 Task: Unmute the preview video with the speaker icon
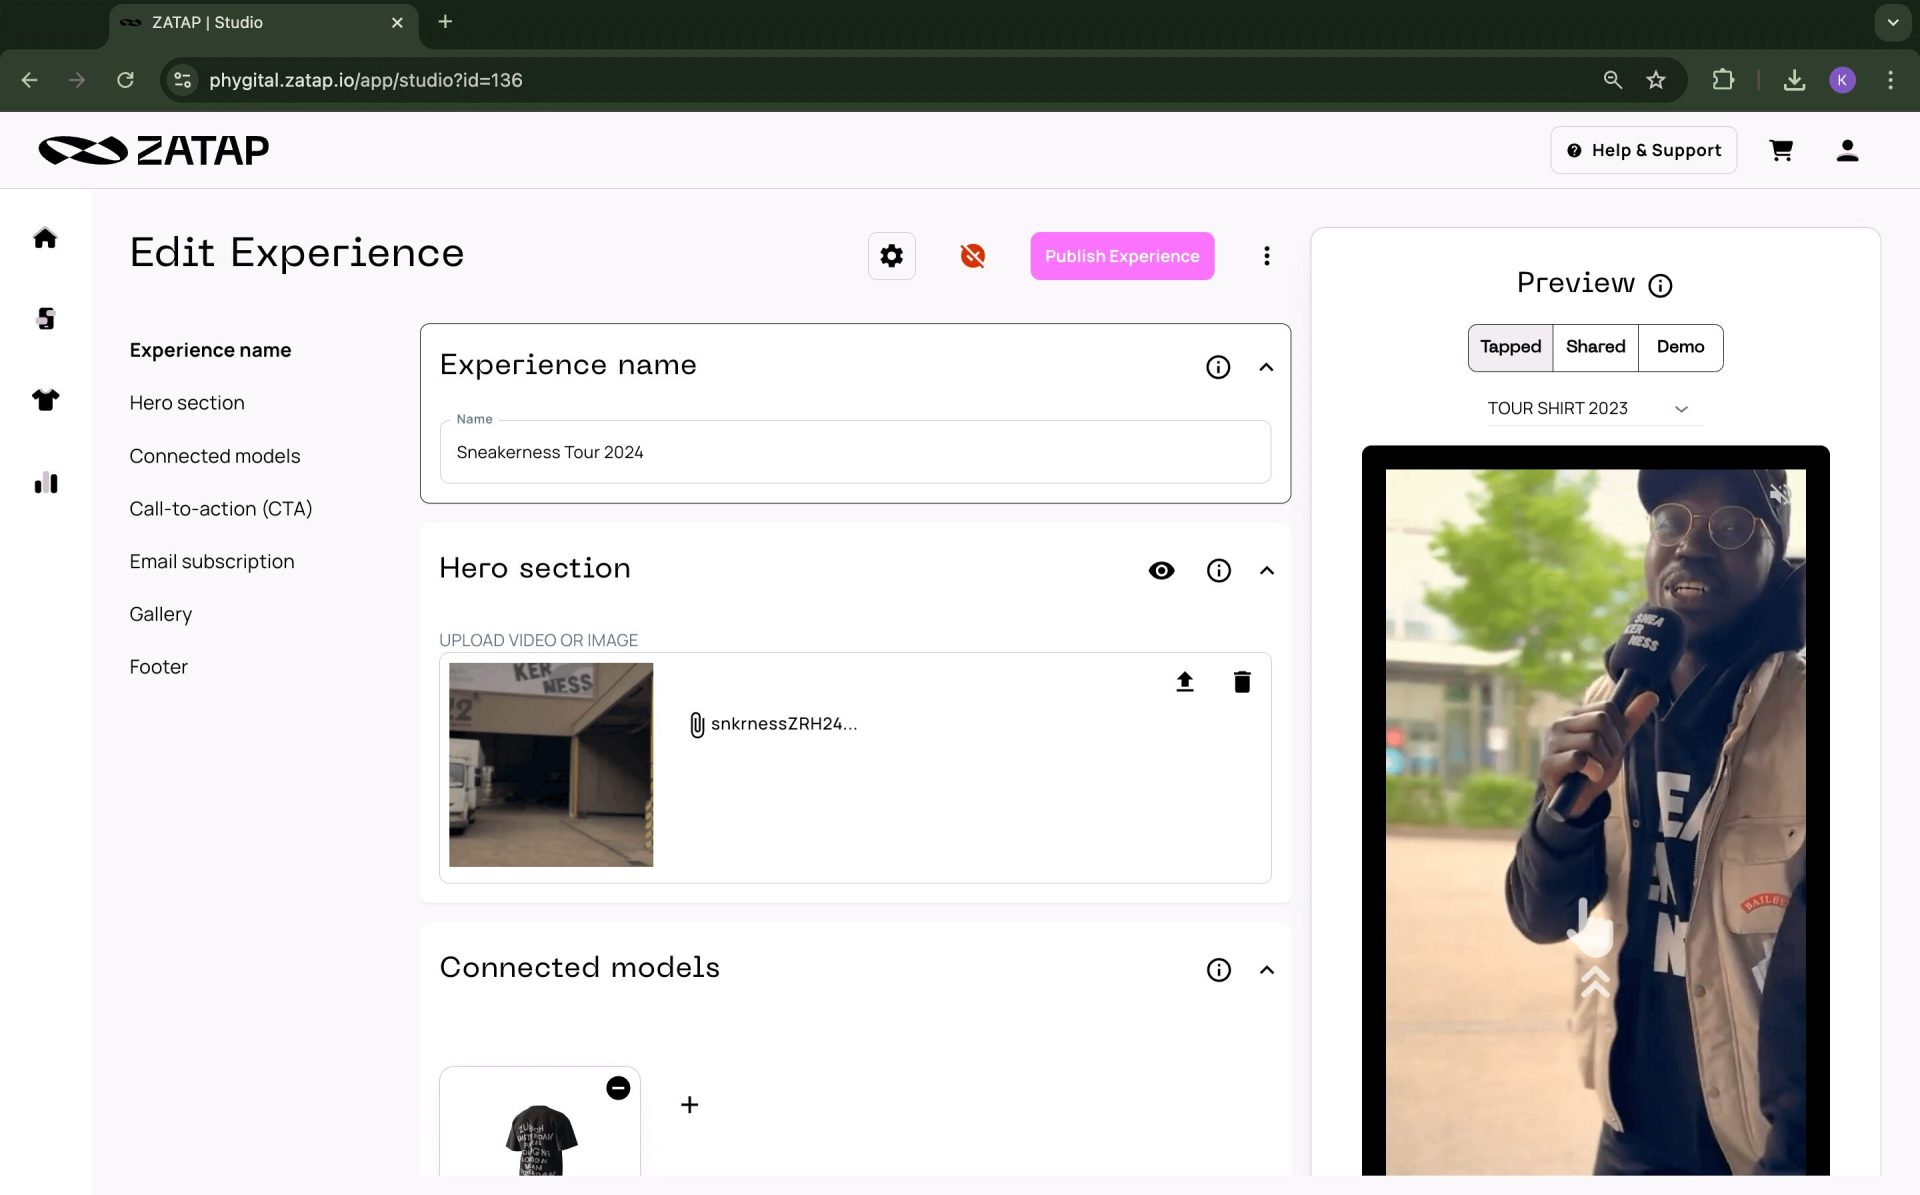pyautogui.click(x=1779, y=493)
